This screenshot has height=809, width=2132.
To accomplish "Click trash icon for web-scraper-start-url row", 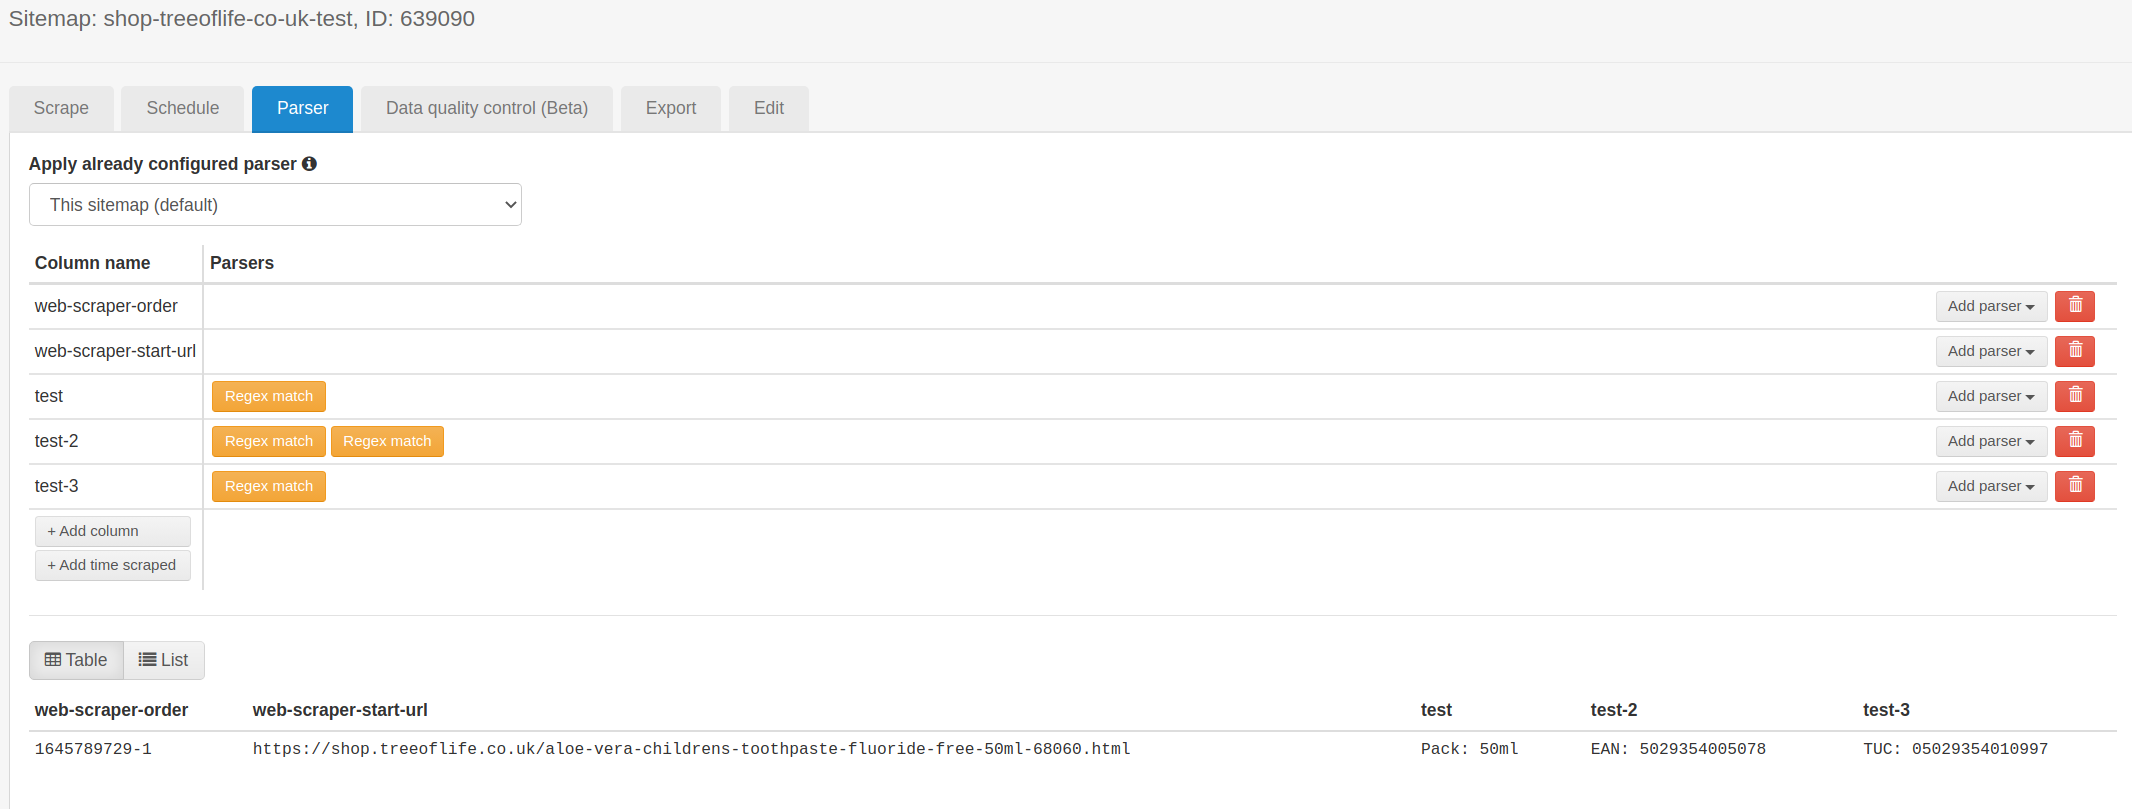I will (x=2074, y=351).
